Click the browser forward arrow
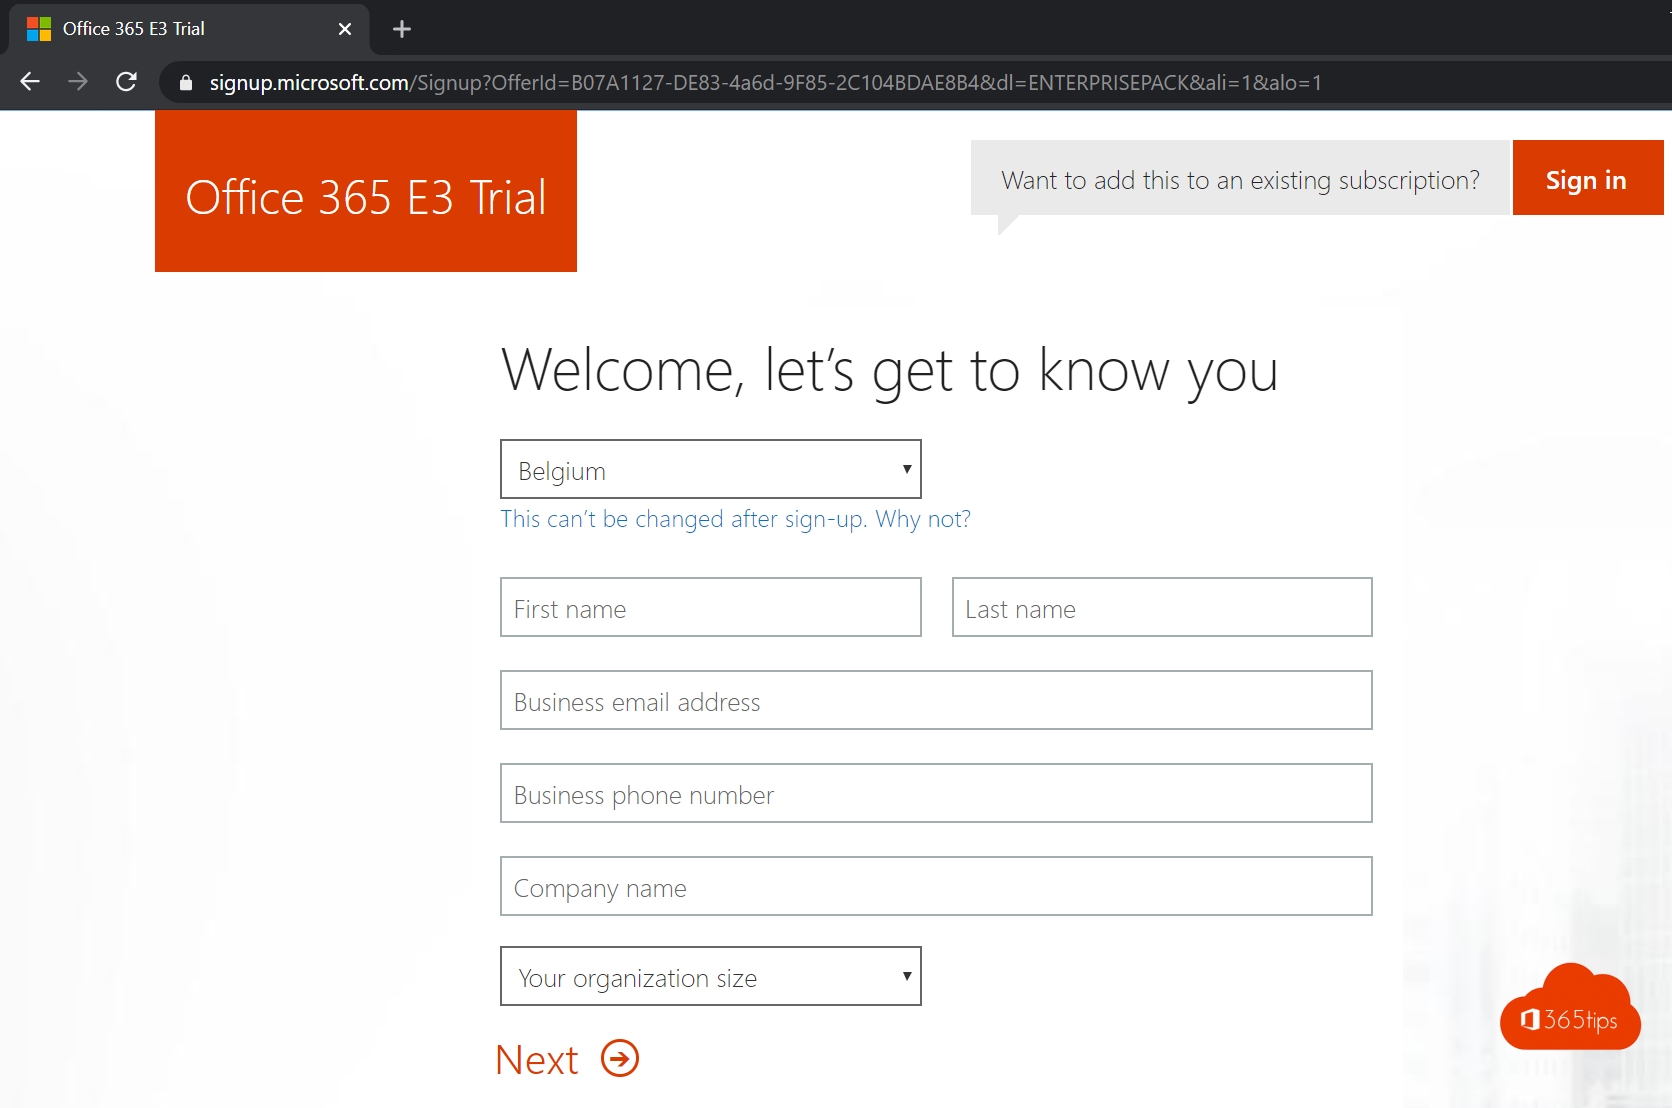This screenshot has height=1108, width=1672. click(x=78, y=82)
